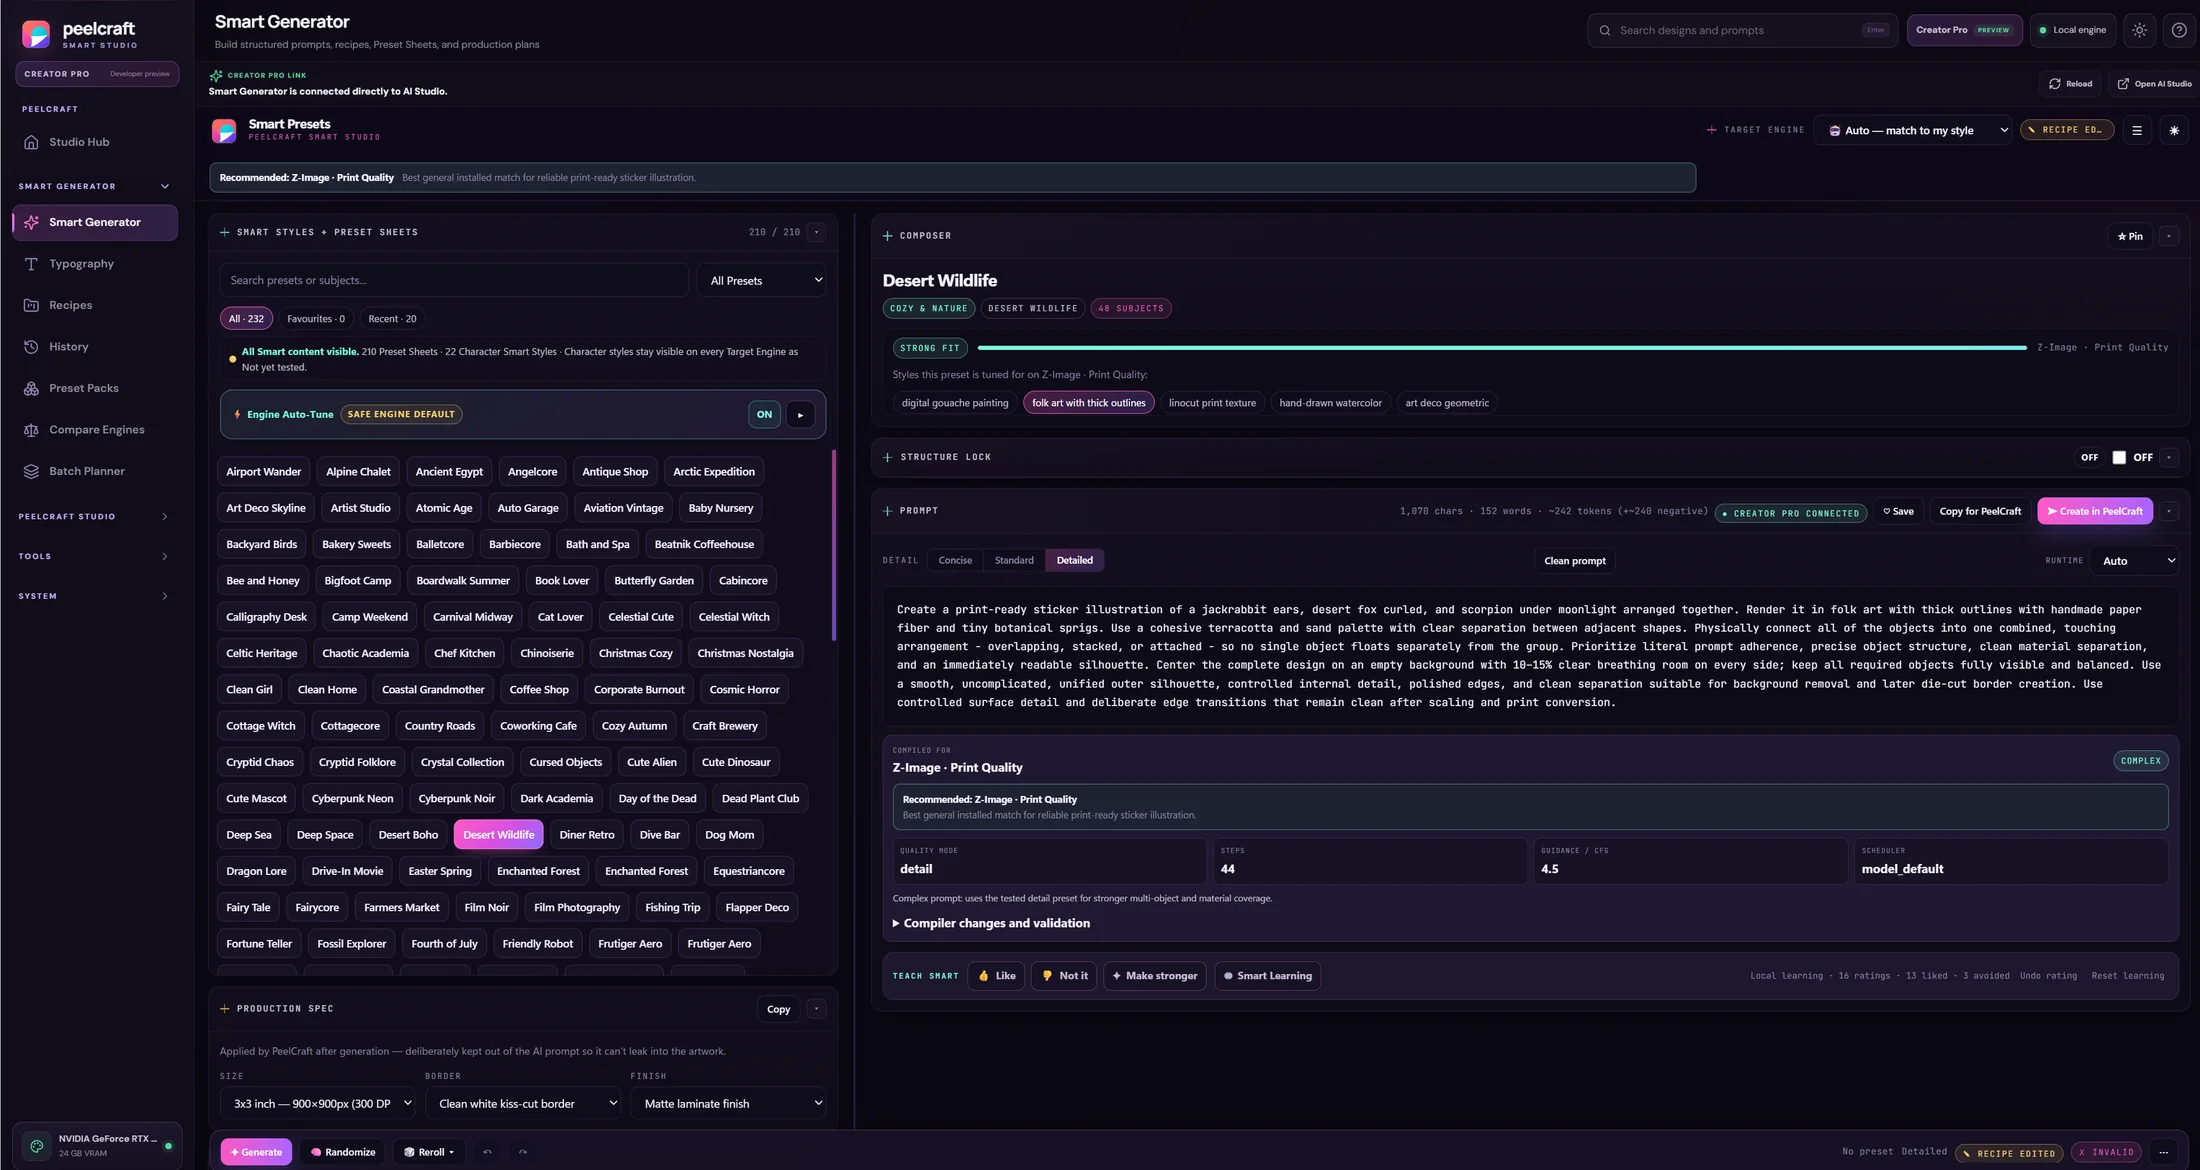
Task: Switch to the Concise detail tab
Action: [x=955, y=561]
